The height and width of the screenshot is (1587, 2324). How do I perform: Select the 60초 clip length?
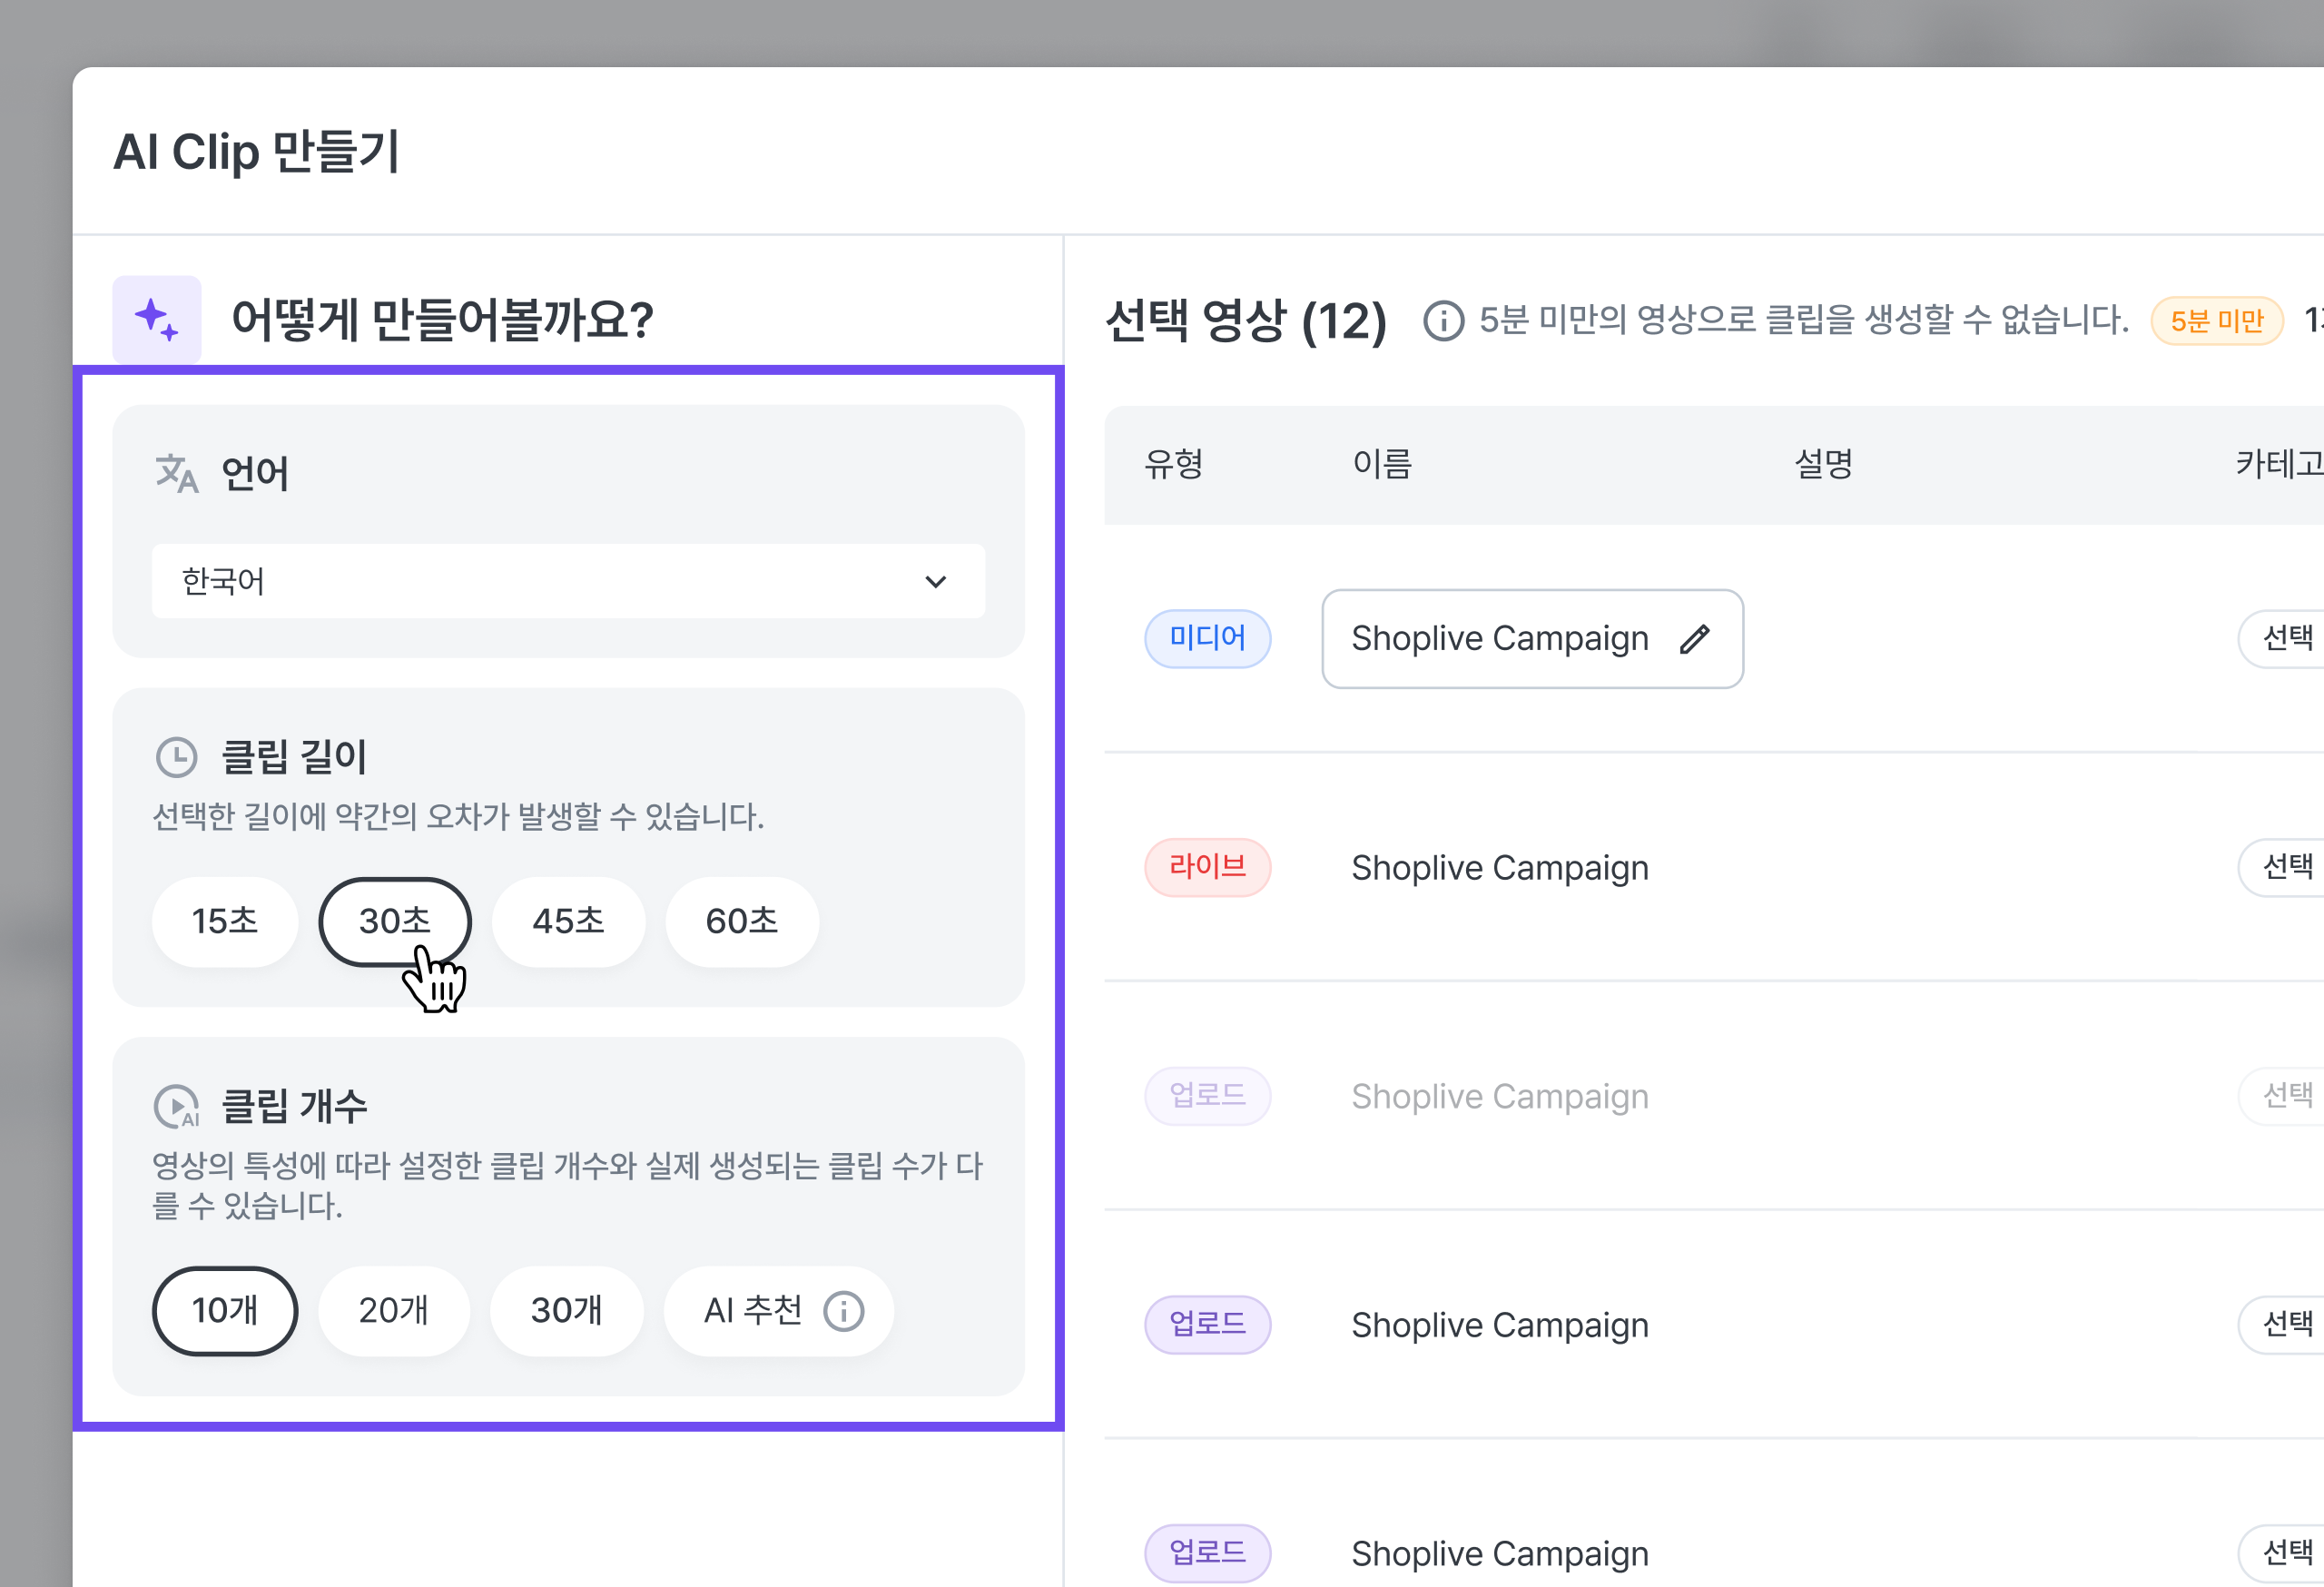click(x=742, y=922)
